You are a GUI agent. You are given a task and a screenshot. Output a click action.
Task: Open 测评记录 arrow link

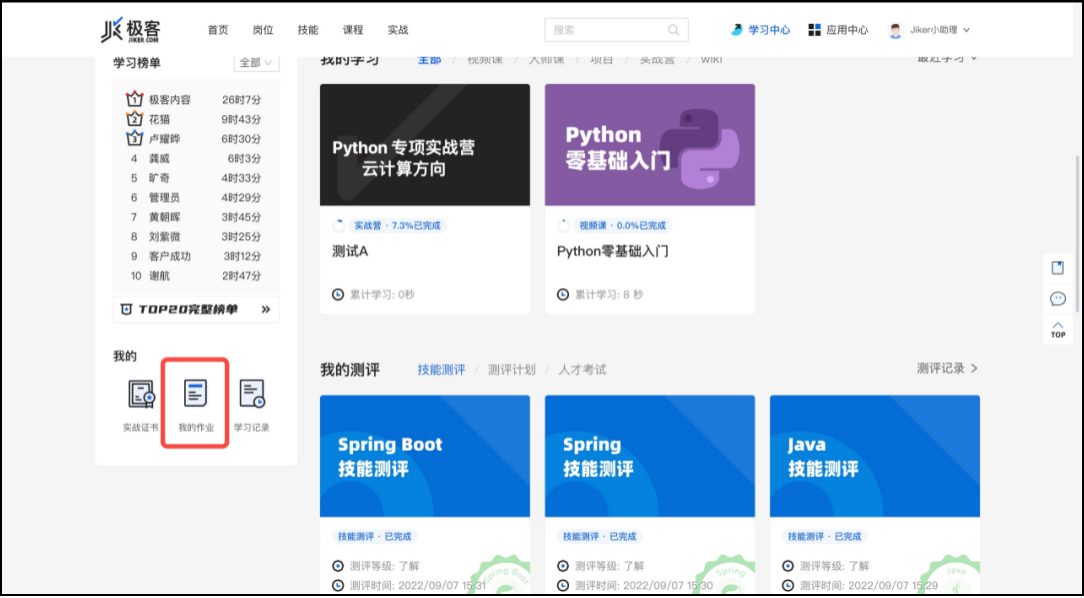click(x=947, y=368)
